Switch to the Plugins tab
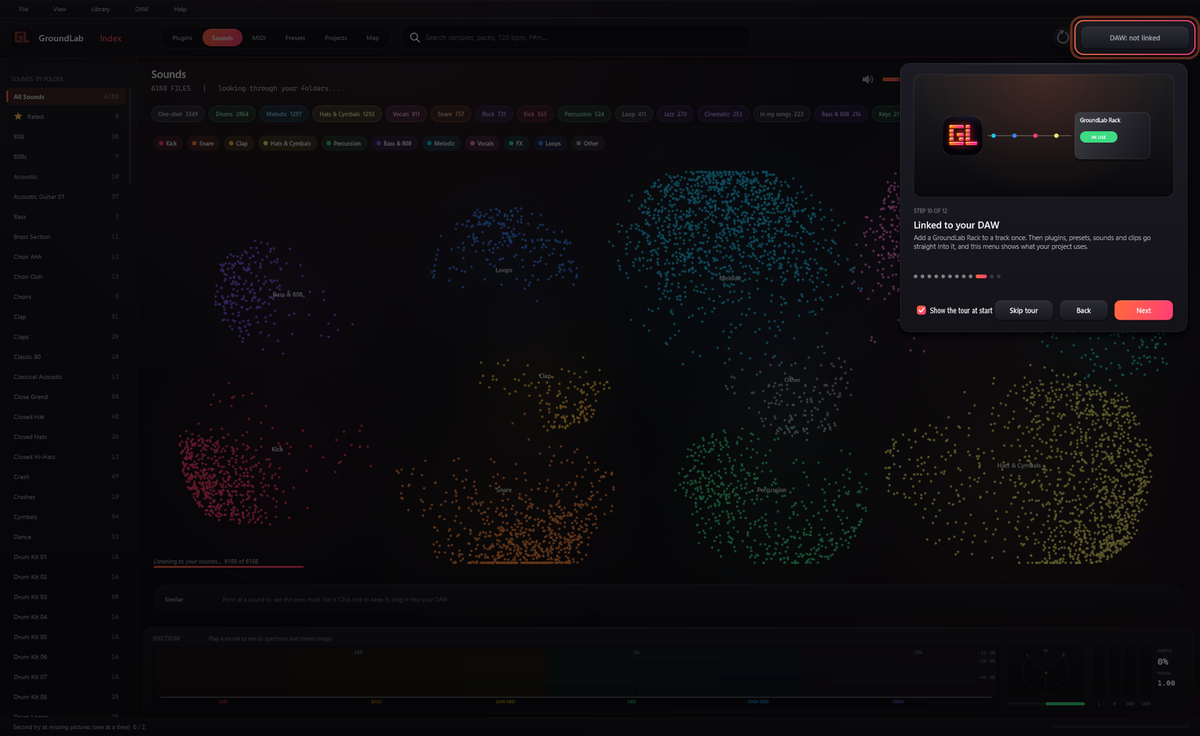The image size is (1200, 736). click(x=182, y=38)
